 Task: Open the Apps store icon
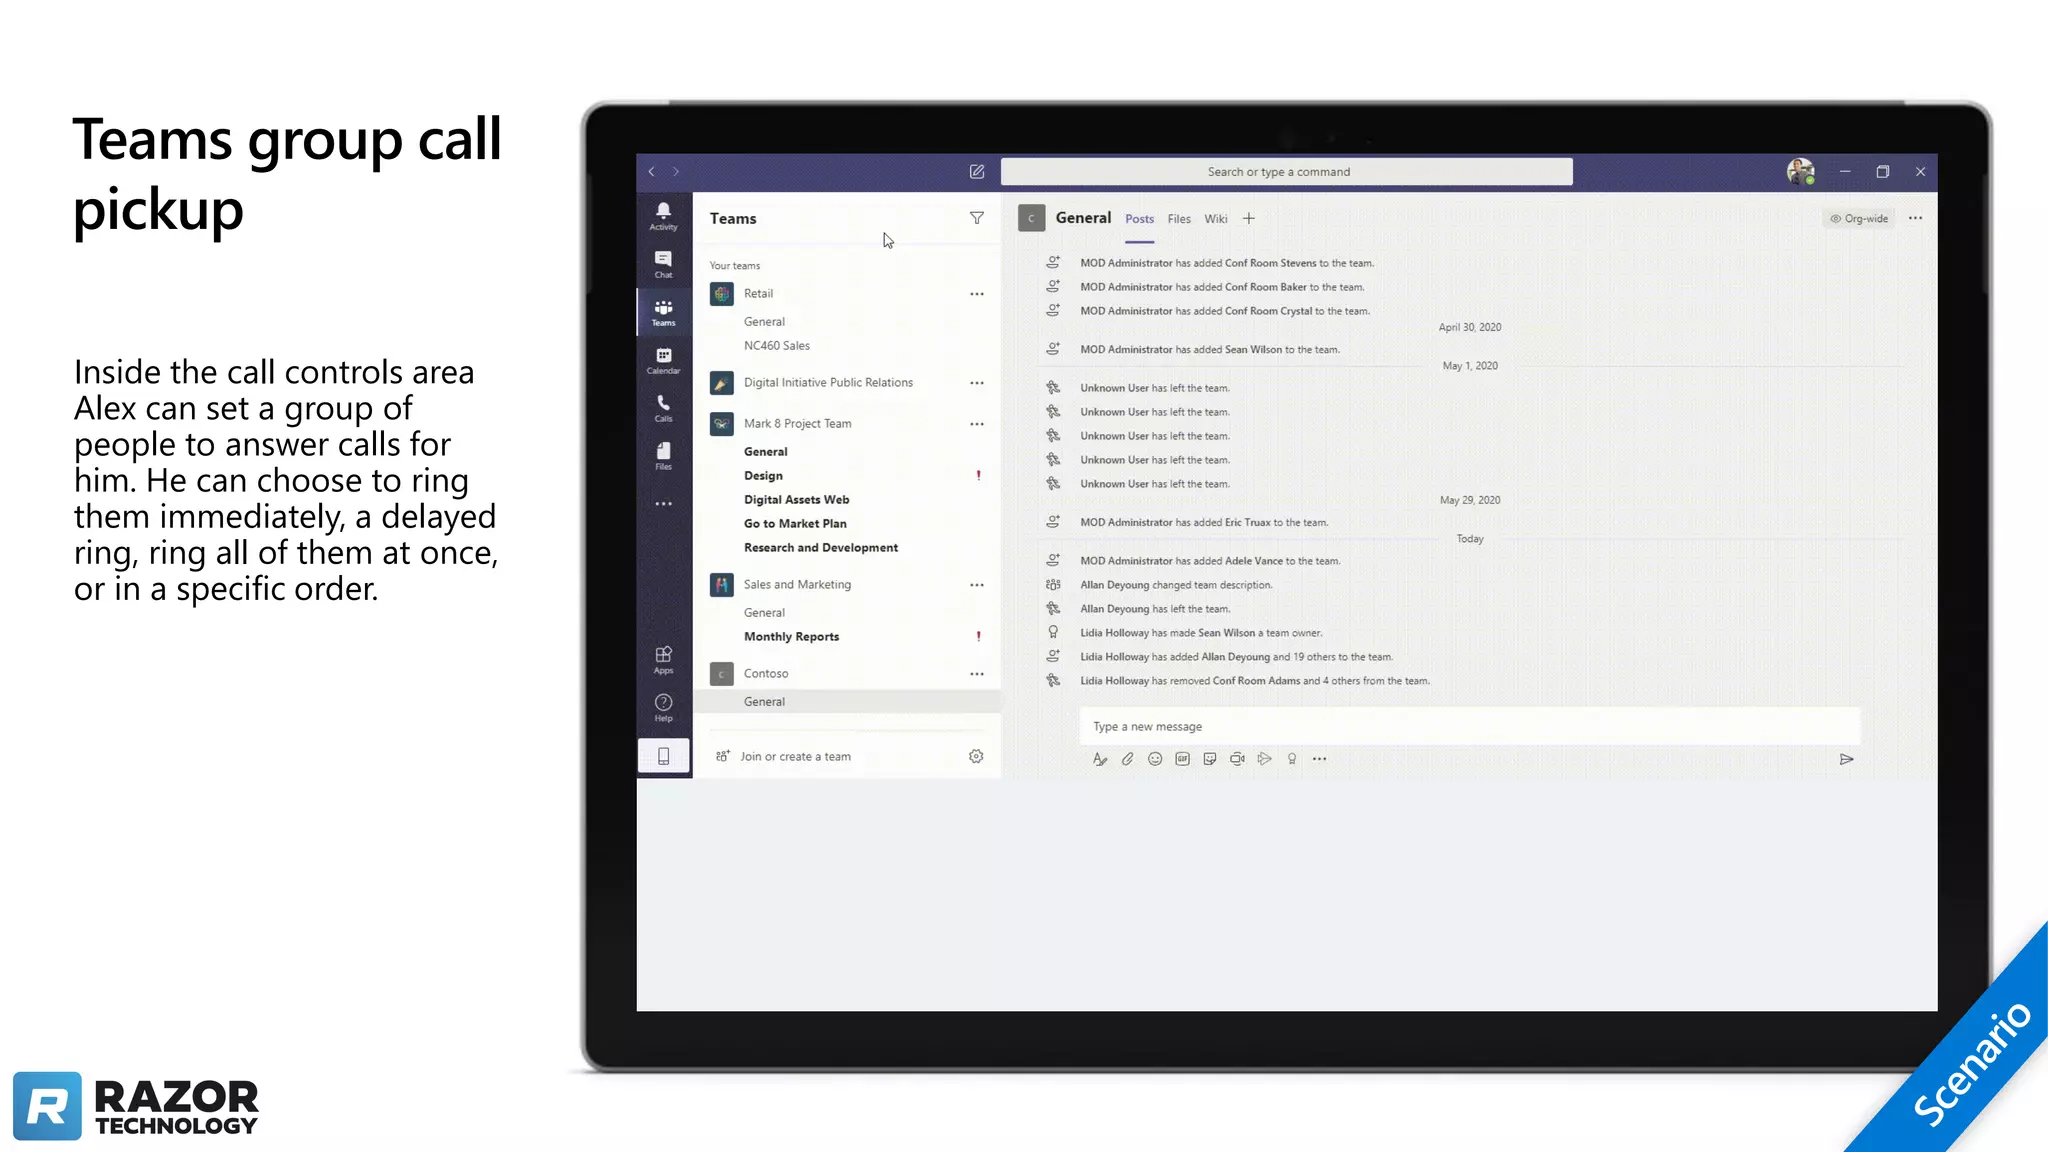tap(663, 659)
